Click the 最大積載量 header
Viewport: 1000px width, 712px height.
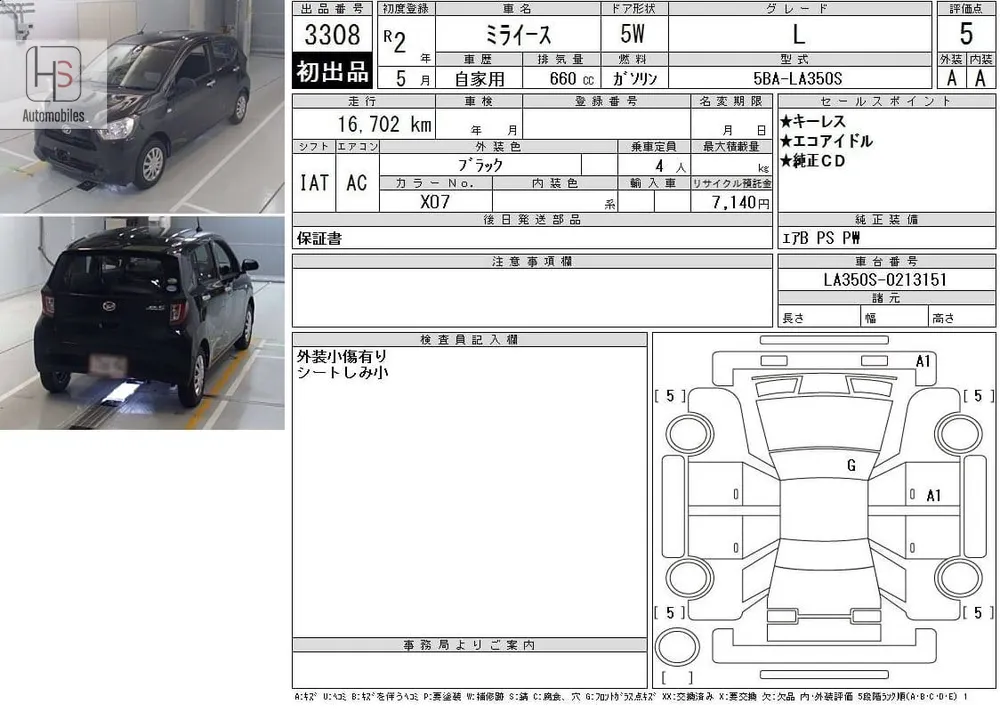[732, 147]
